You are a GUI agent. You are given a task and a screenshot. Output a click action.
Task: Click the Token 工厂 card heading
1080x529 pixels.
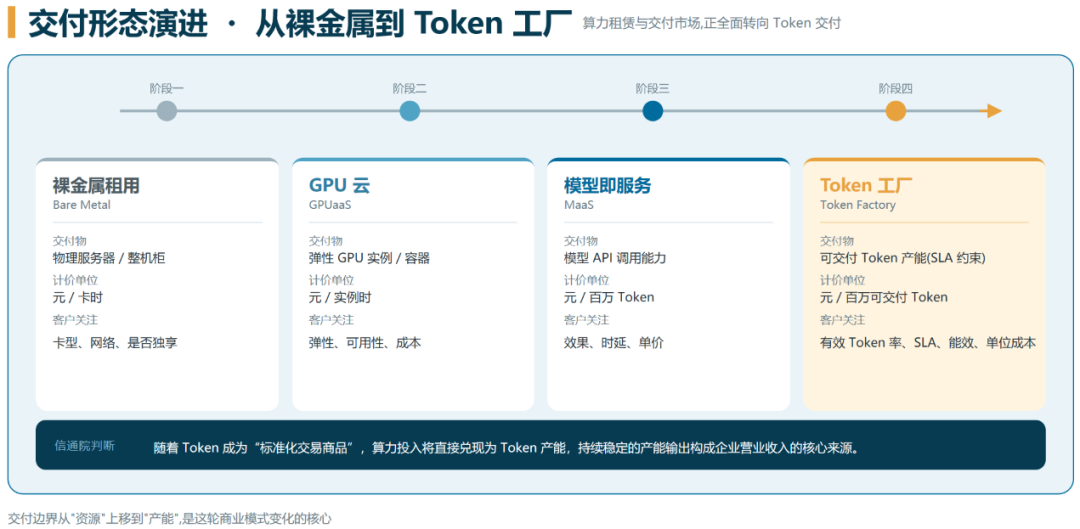click(x=866, y=185)
